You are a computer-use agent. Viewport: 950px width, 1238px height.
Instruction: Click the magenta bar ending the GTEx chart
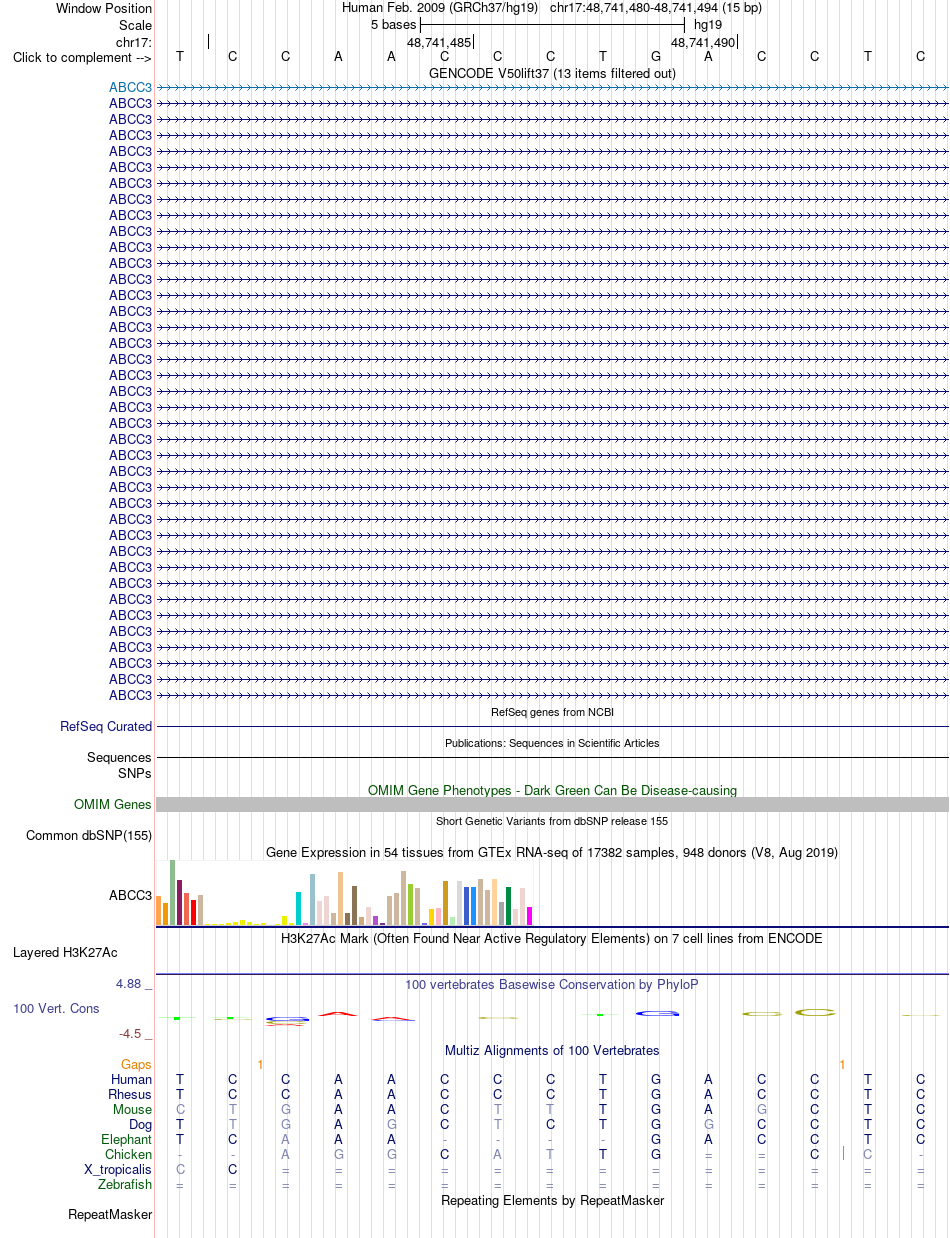(530, 916)
